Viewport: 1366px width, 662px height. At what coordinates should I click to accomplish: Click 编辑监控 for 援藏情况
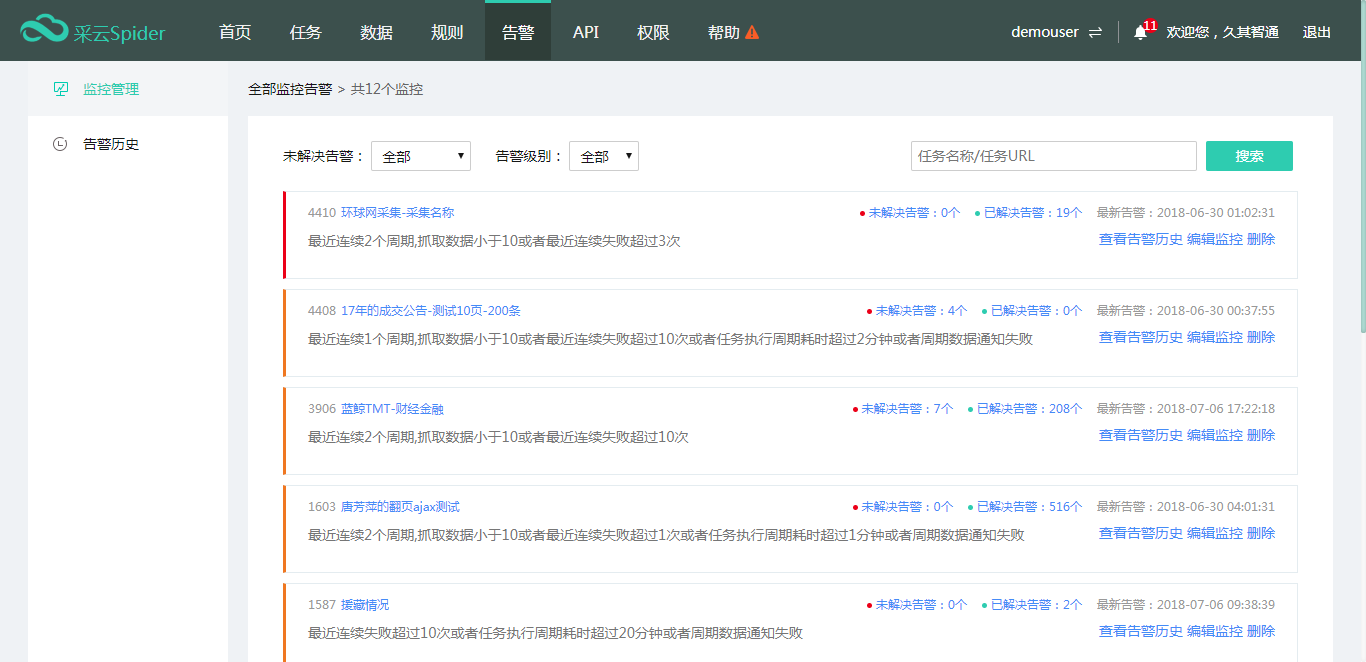pos(1215,631)
